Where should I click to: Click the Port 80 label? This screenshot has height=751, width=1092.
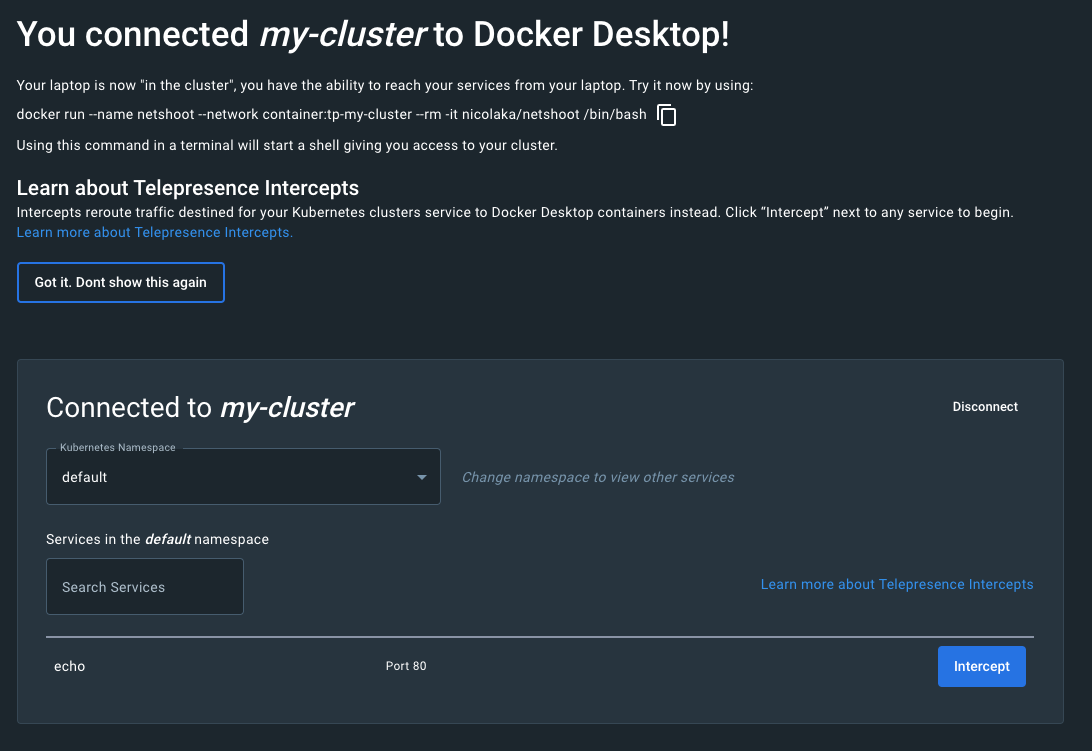406,666
